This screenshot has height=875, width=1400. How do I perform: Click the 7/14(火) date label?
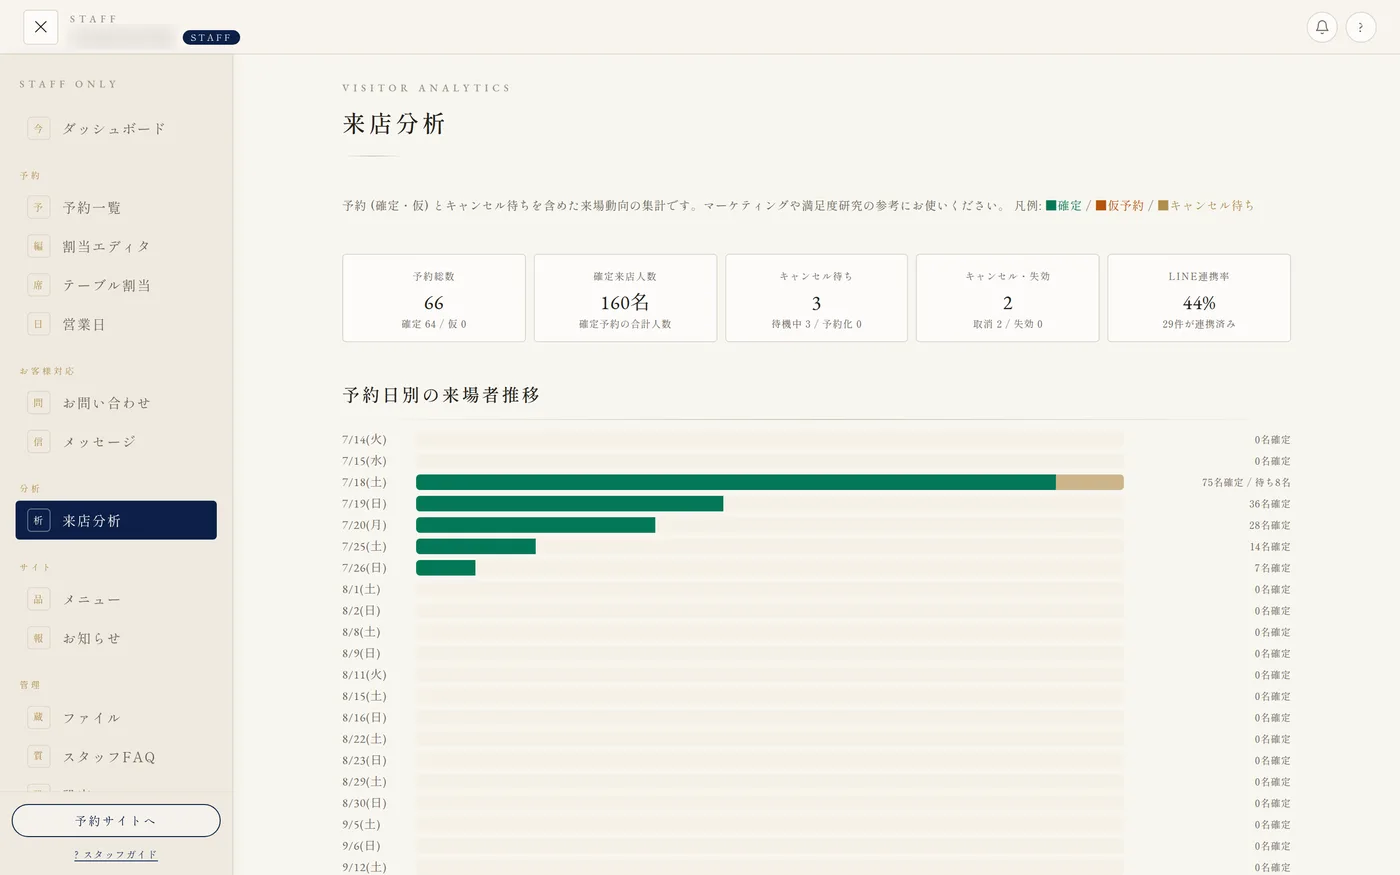coord(364,440)
